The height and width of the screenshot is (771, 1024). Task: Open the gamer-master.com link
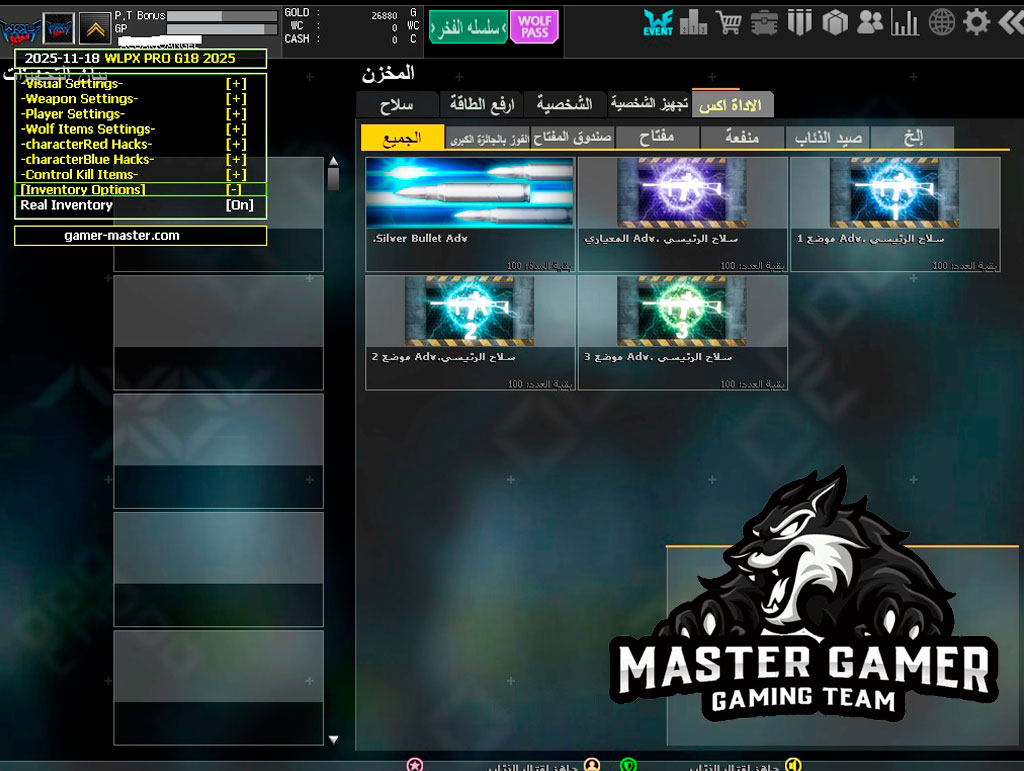(x=140, y=236)
